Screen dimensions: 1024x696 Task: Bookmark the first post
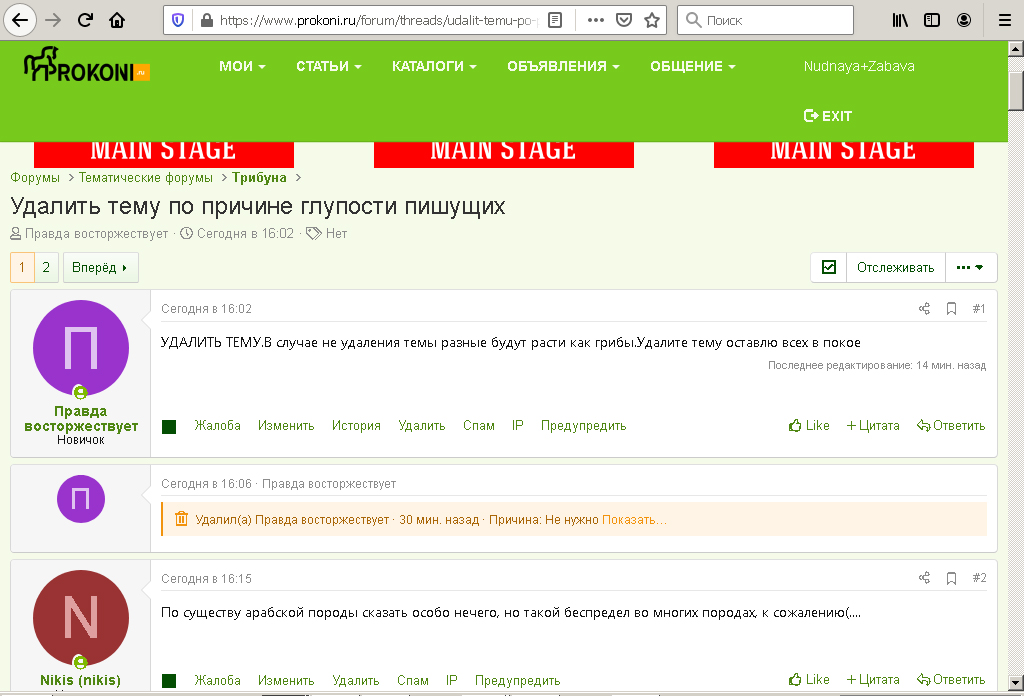[x=951, y=309]
